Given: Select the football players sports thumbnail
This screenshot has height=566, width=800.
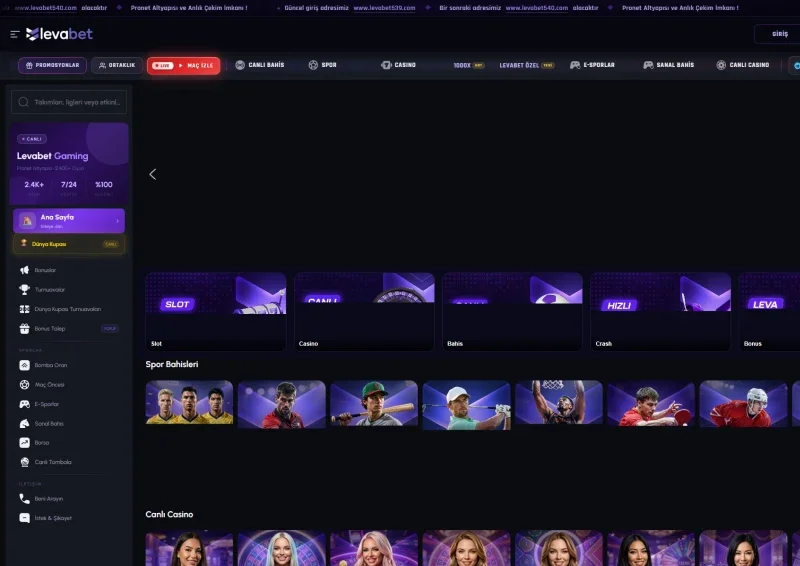Looking at the screenshot, I should 189,403.
